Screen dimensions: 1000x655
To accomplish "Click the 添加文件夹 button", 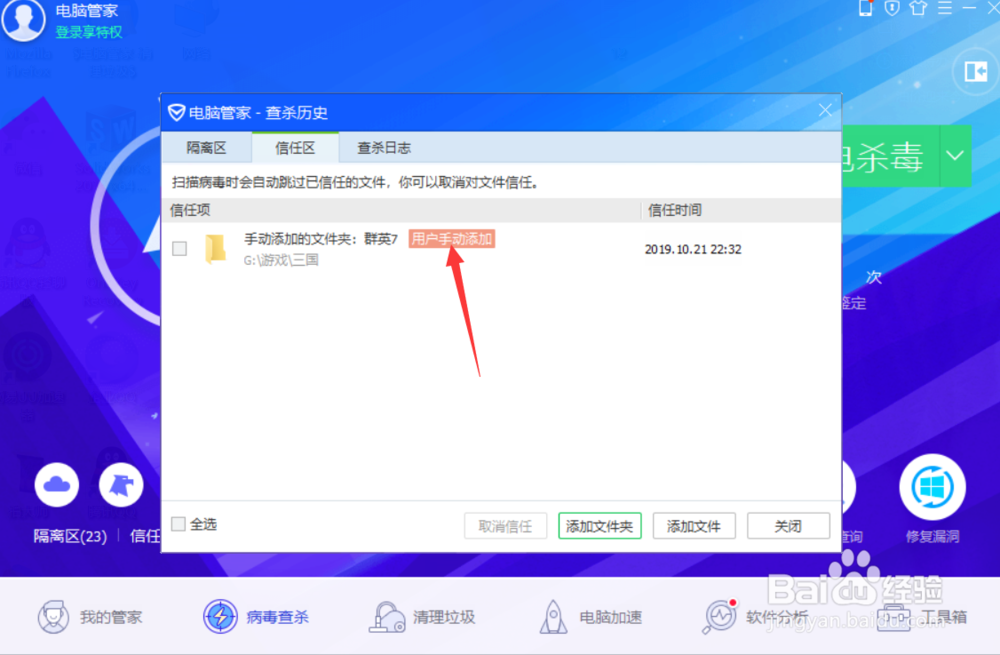I will (599, 526).
